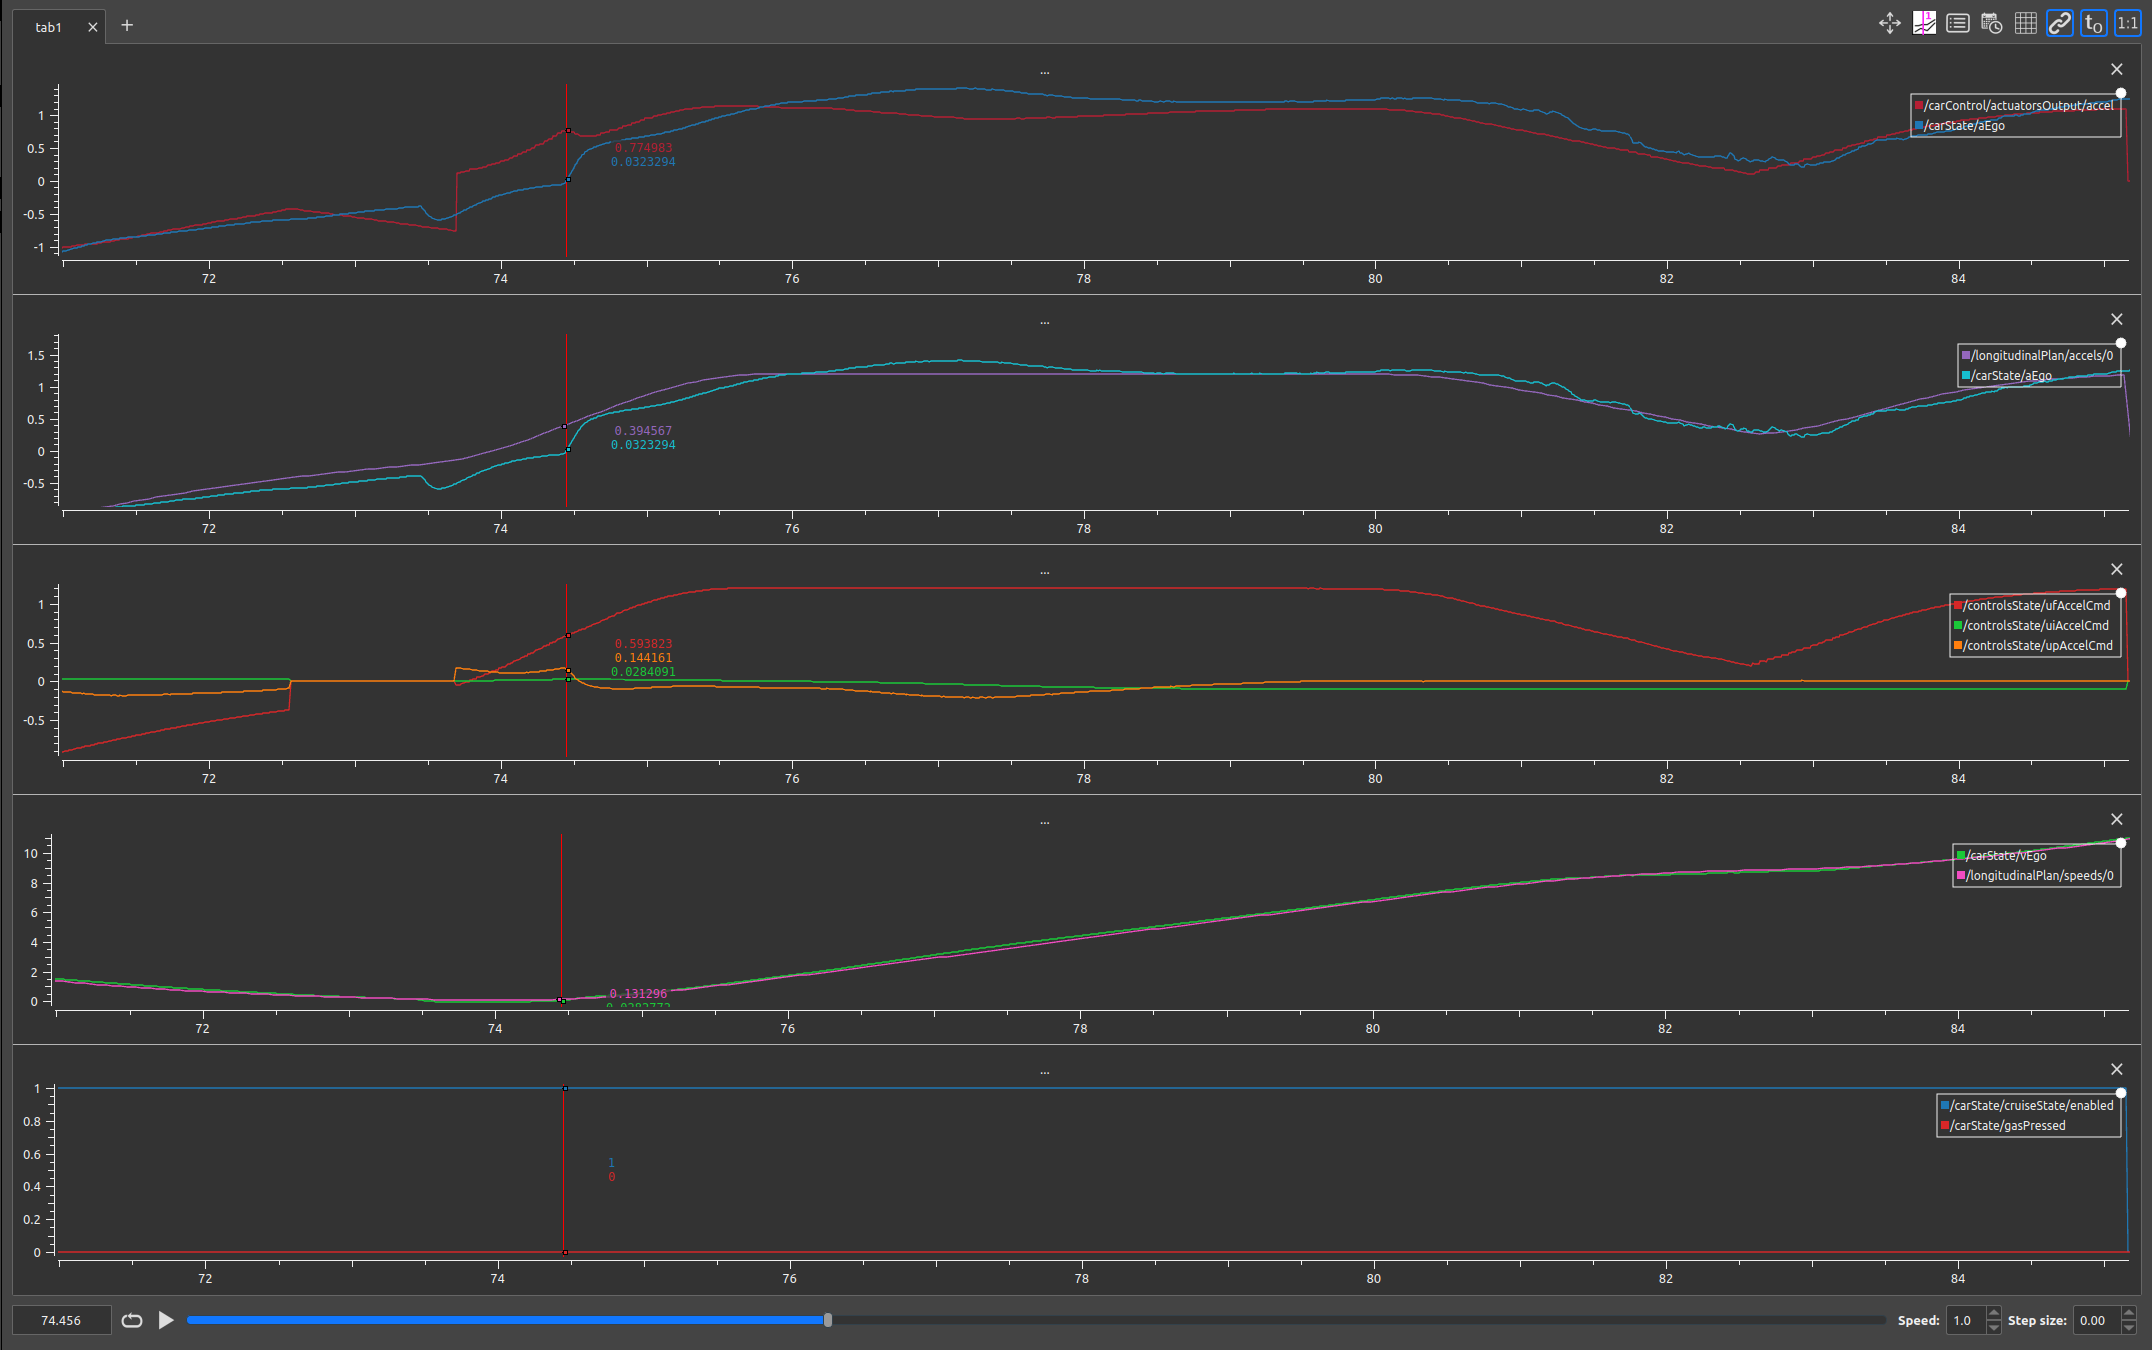Select the tab1 tab
Screen dimensions: 2152x1350
click(48, 27)
